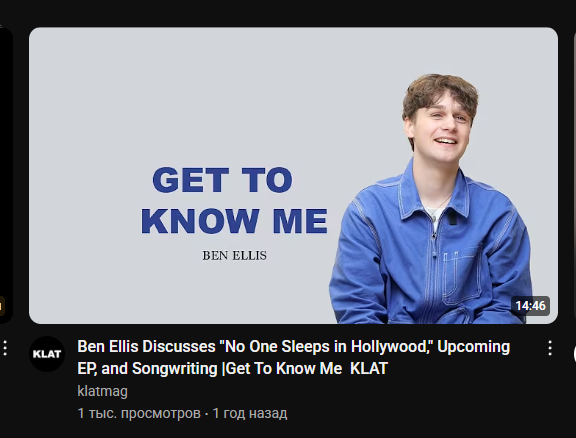Open the three-dot menu for Ben Ellis video
This screenshot has height=438, width=576.
[550, 348]
